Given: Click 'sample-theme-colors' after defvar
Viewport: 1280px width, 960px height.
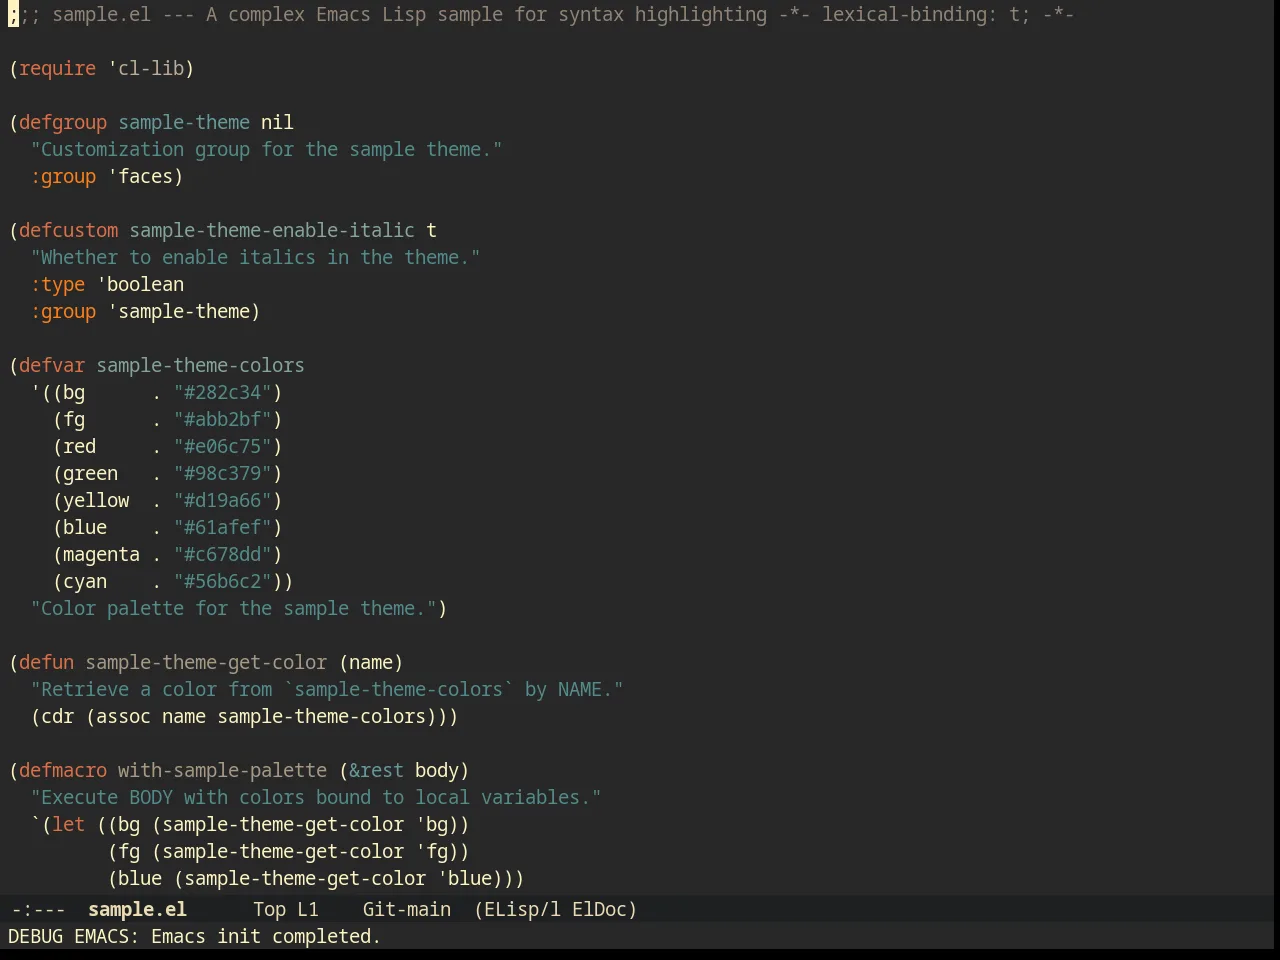Looking at the screenshot, I should (x=200, y=365).
